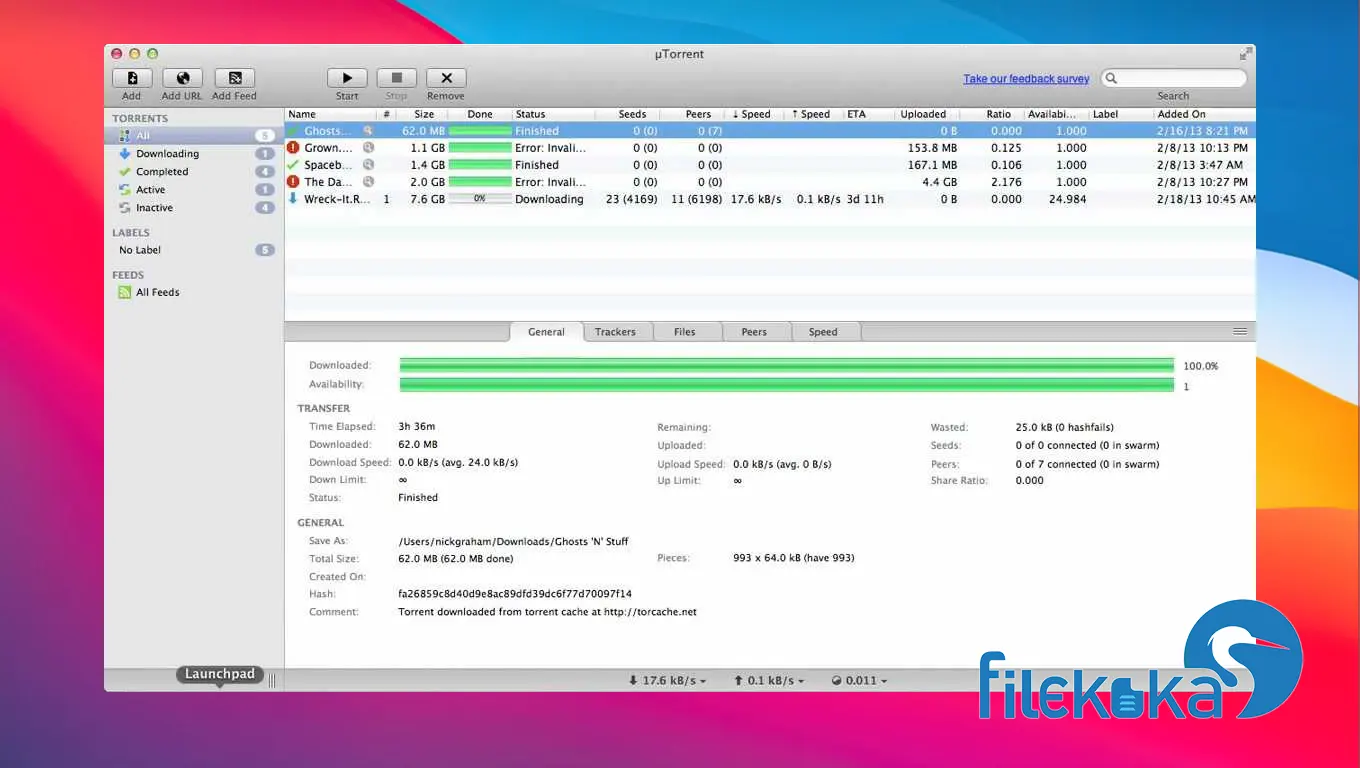
Task: Click the Add torrent toolbar icon
Action: [131, 78]
